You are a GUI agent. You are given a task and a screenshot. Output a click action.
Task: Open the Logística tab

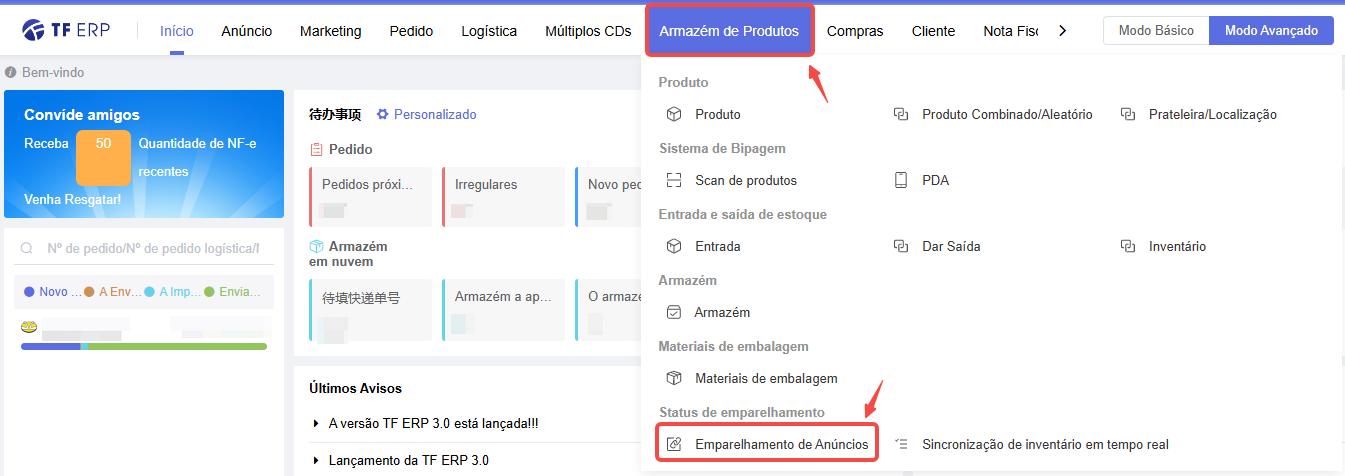(489, 31)
